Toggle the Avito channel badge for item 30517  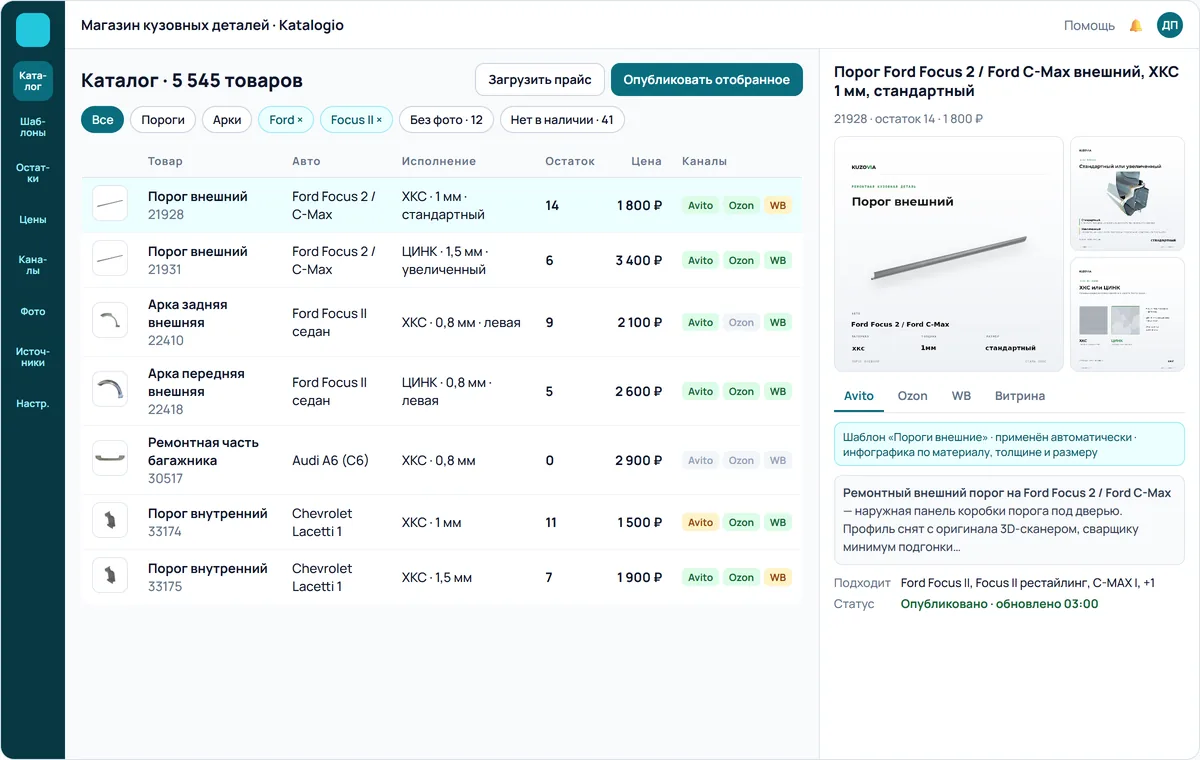click(x=701, y=460)
